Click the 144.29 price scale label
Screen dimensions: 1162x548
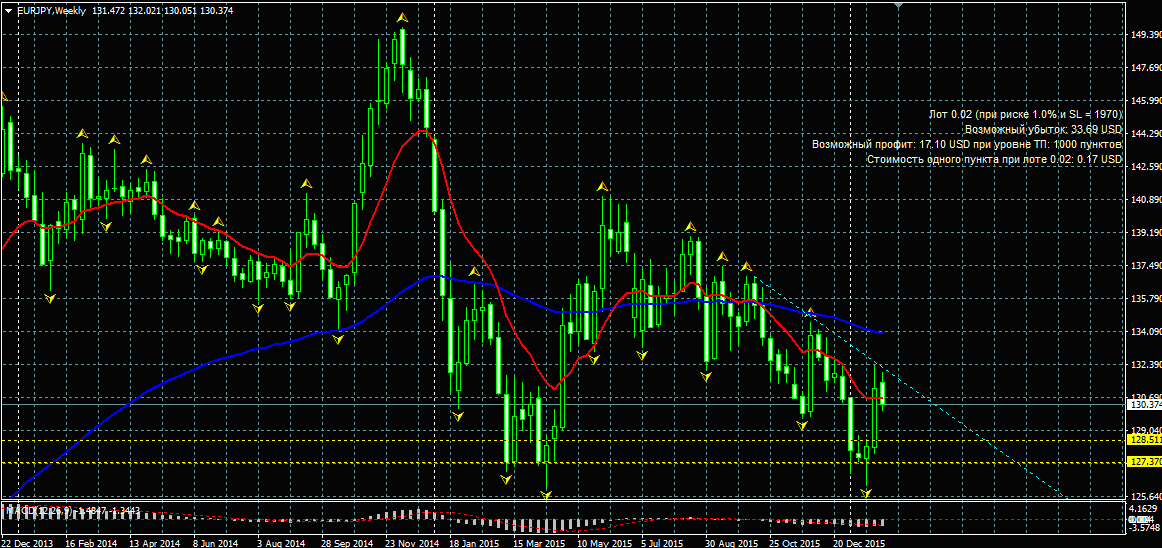(x=1146, y=133)
